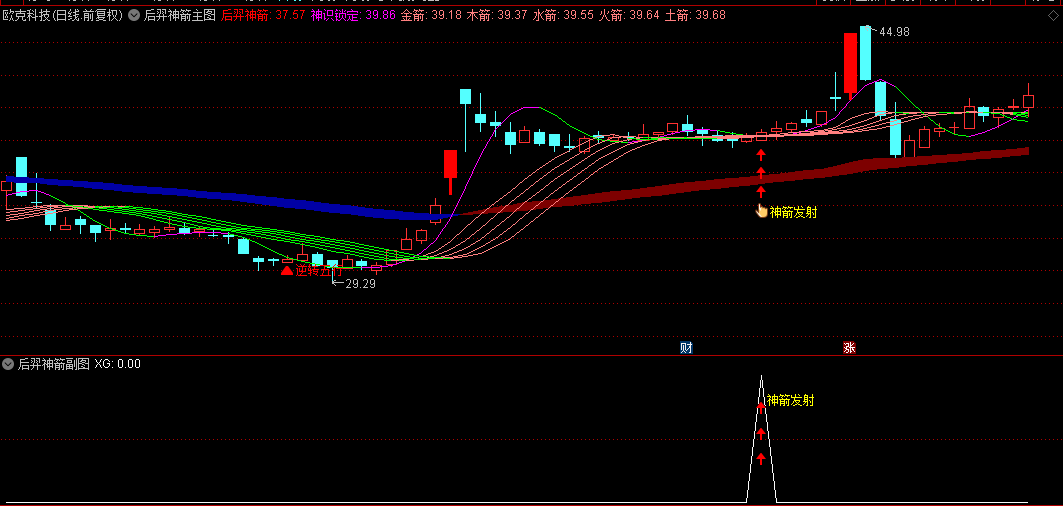The image size is (1063, 506).
Task: Expand the 后羿神箭副图 sub-chart dropdown arrow
Action: click(7, 364)
